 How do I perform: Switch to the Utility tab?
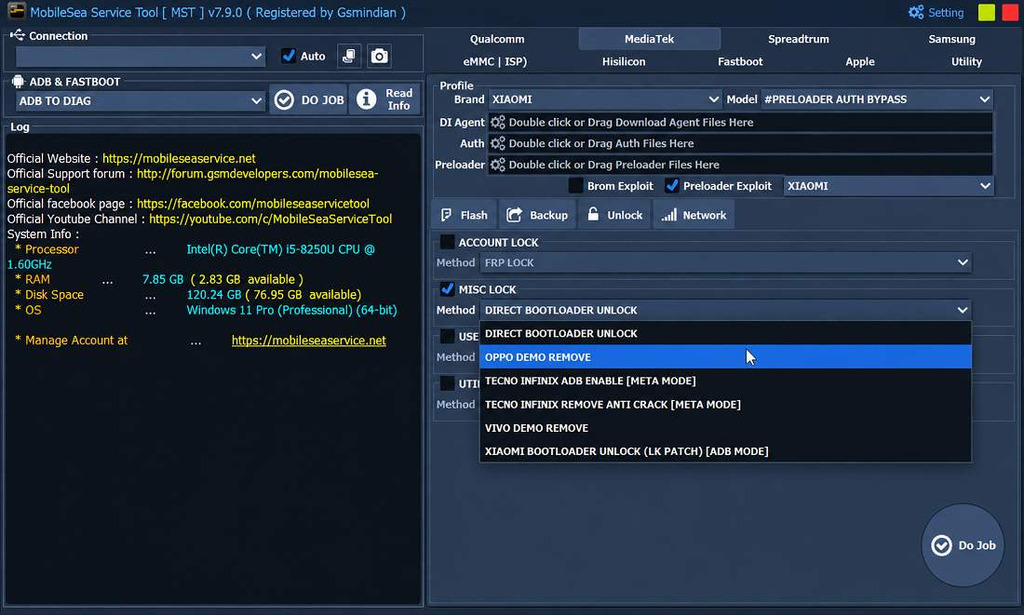coord(966,62)
